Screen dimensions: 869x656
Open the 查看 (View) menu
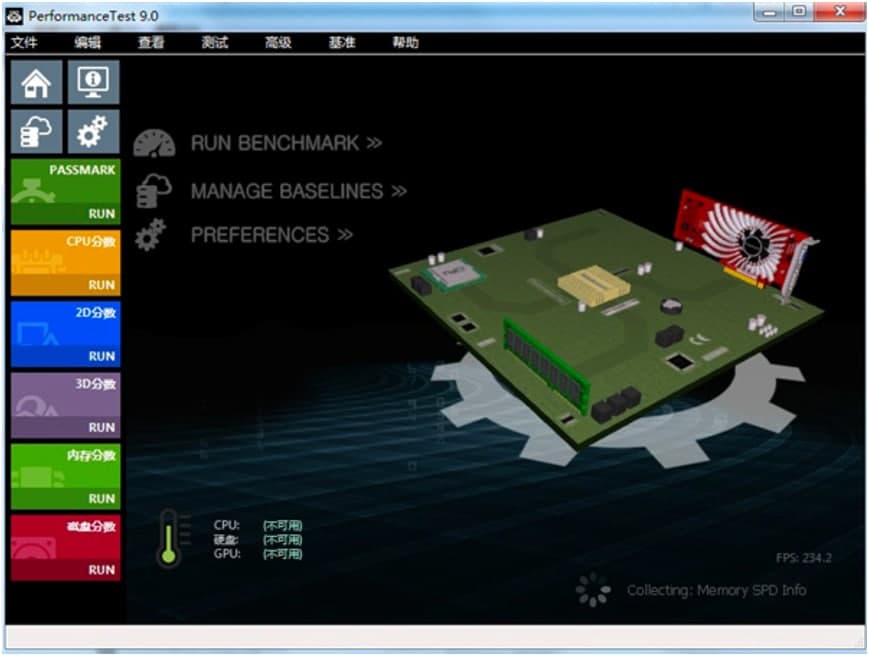click(x=151, y=43)
